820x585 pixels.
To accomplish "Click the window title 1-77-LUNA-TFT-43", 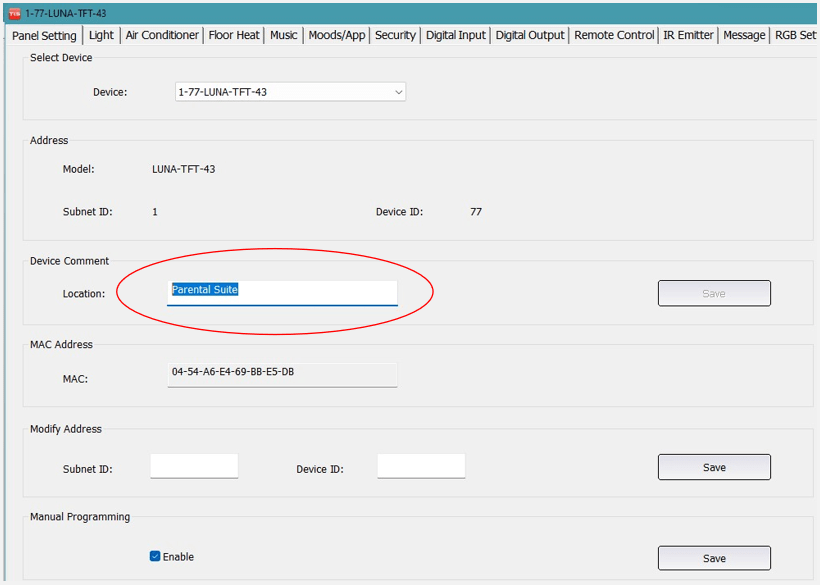I will [66, 13].
